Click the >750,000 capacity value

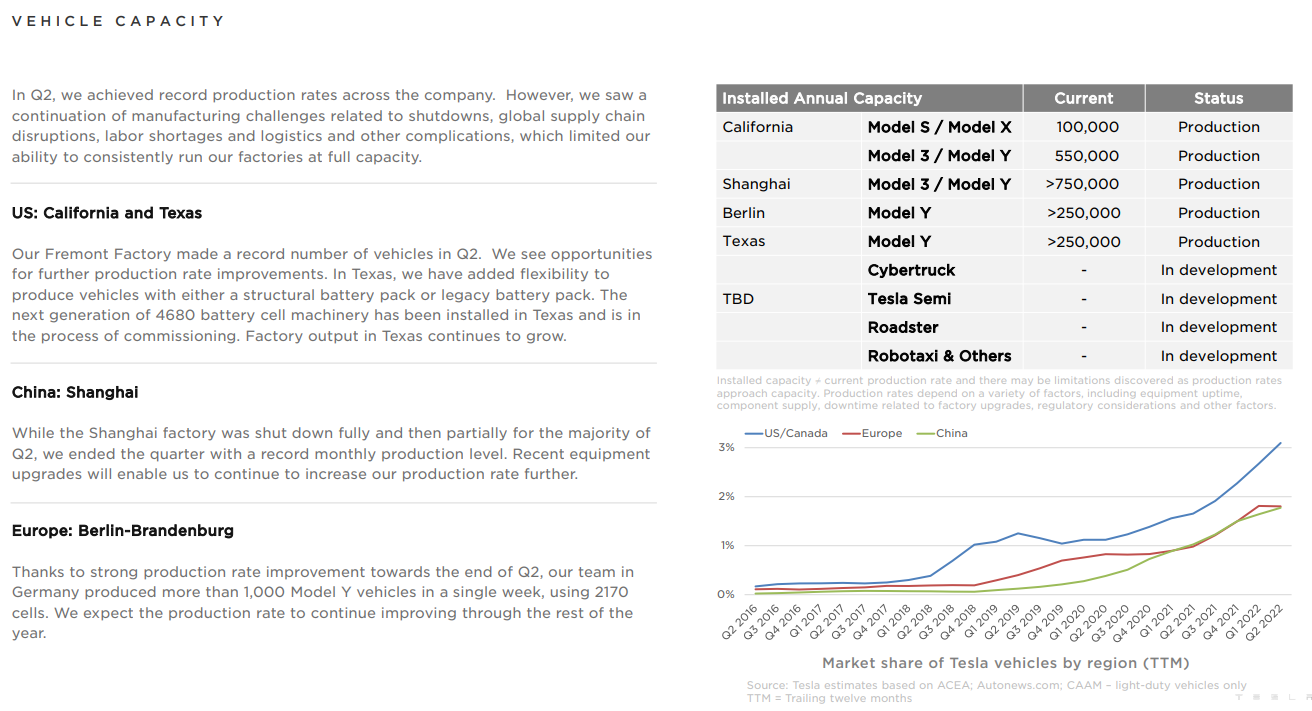(x=1083, y=184)
